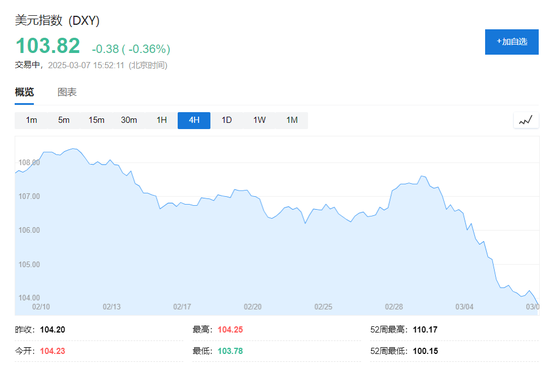The width and height of the screenshot is (550, 372).
Task: Select the 30m timeframe
Action: pos(129,120)
